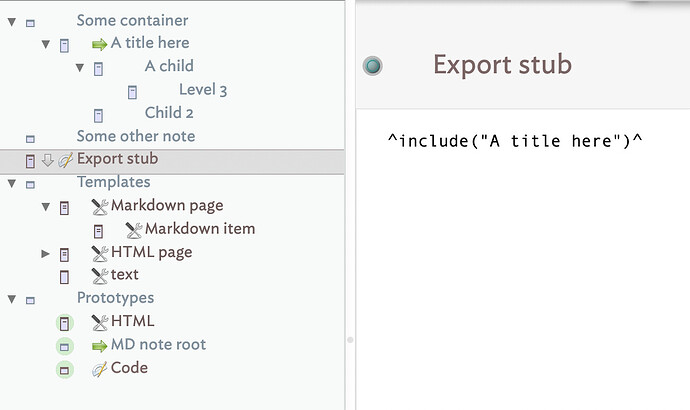Click the tools badge on Markdown page
The image size is (690, 410).
(x=100, y=207)
